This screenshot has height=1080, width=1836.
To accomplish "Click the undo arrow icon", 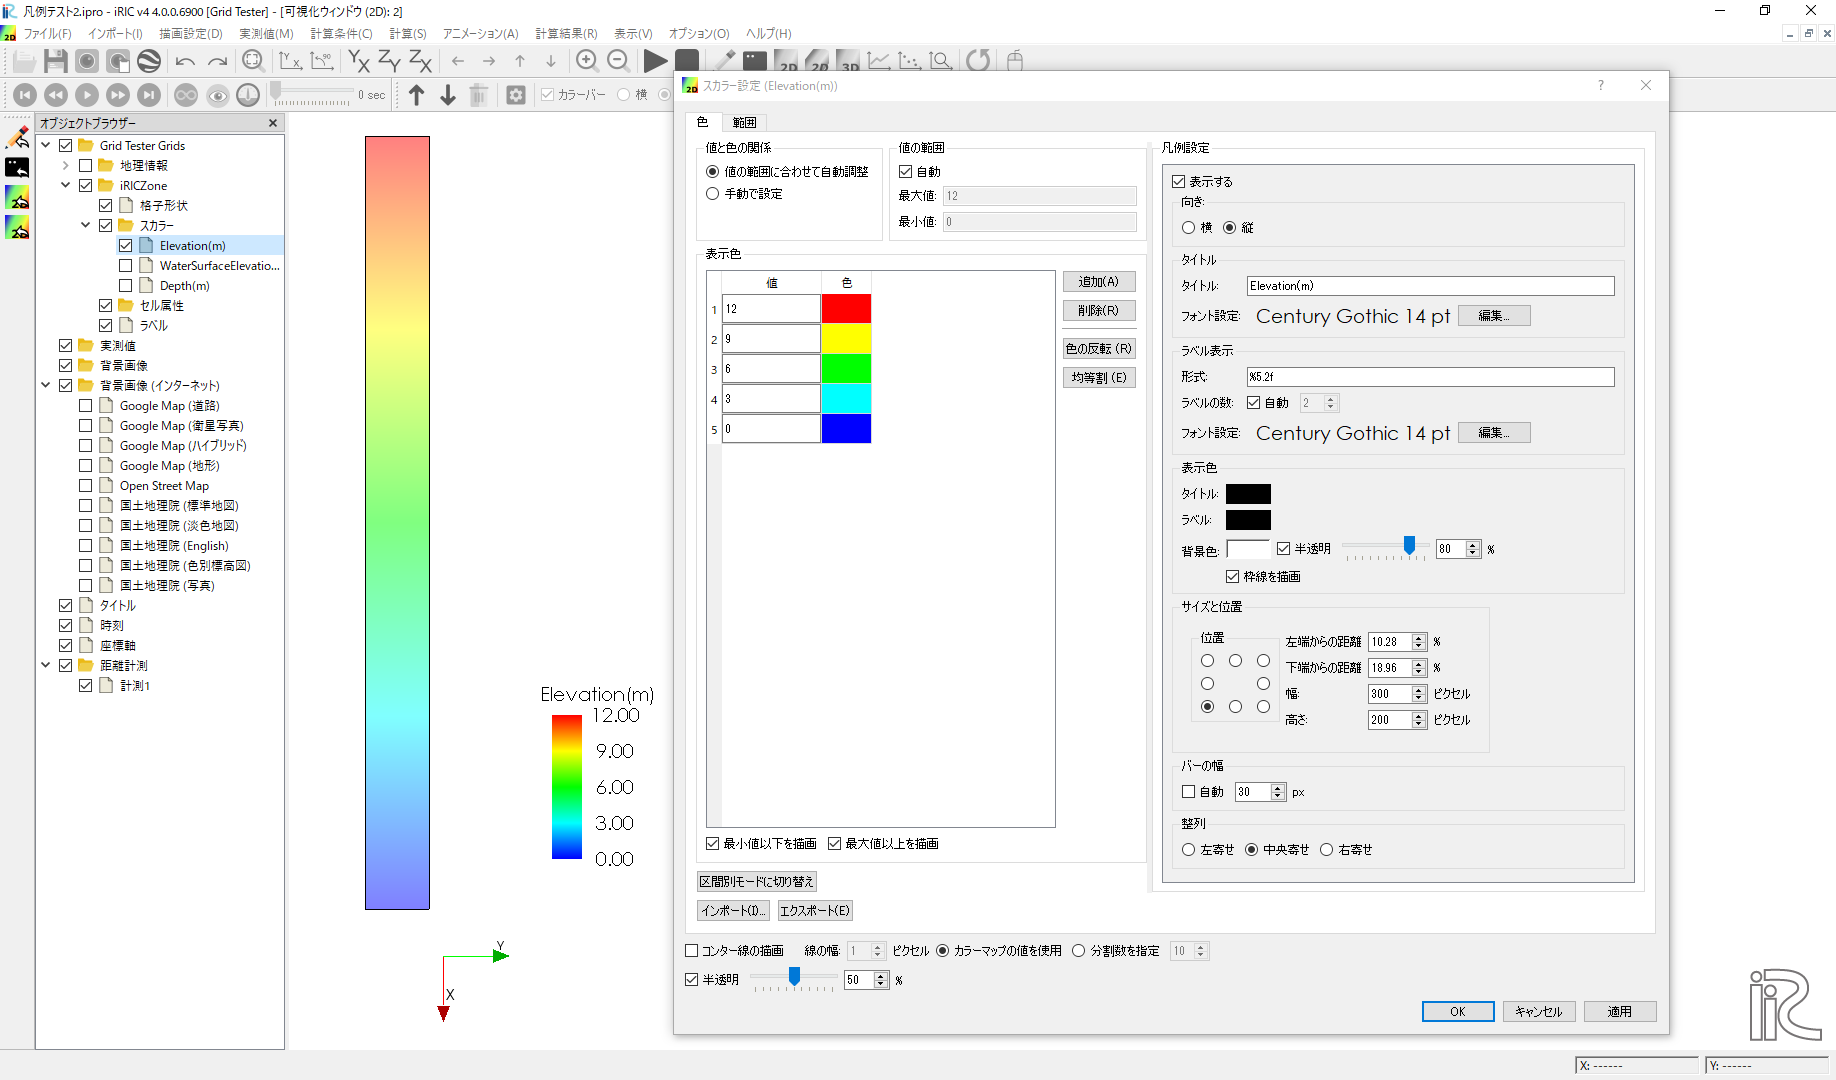I will pyautogui.click(x=185, y=61).
